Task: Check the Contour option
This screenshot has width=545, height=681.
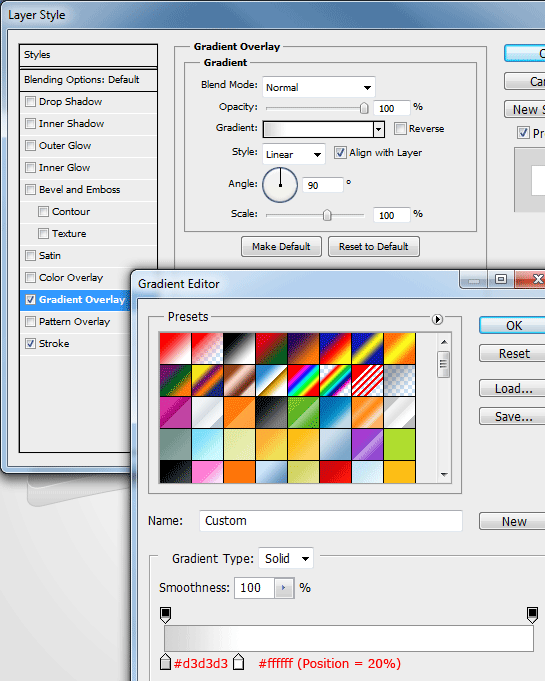Action: (43, 212)
